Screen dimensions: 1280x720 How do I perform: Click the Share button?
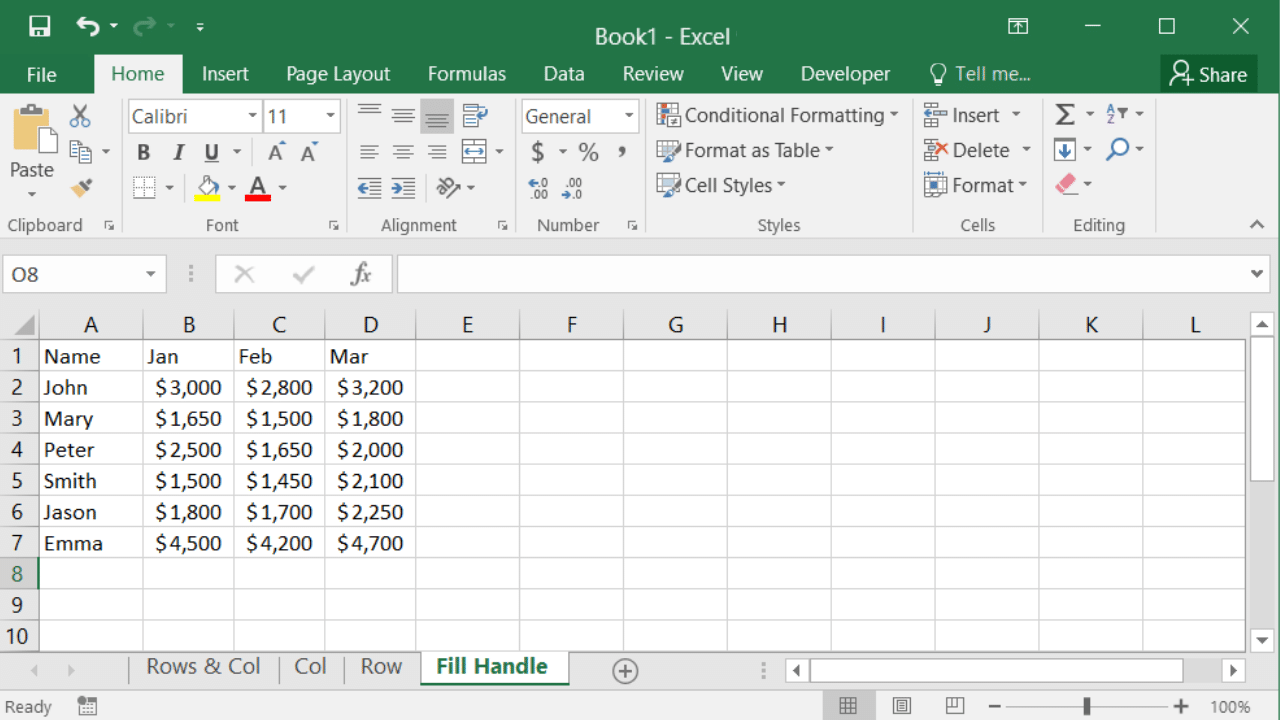point(1208,74)
